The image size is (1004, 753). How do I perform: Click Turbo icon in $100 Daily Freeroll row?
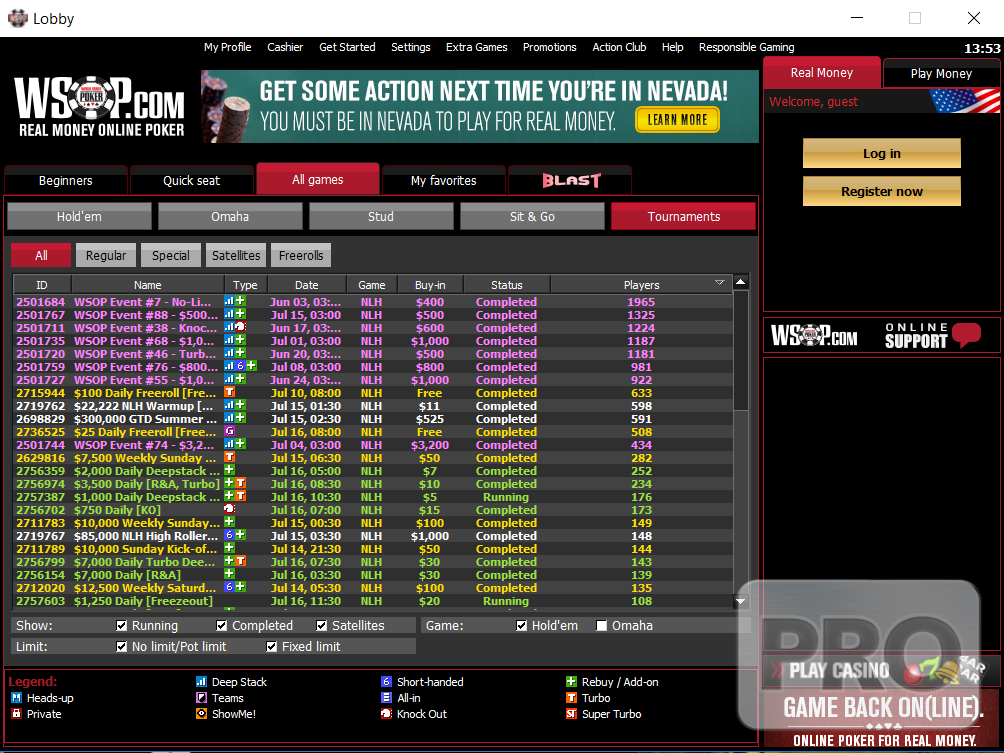pyautogui.click(x=229, y=392)
